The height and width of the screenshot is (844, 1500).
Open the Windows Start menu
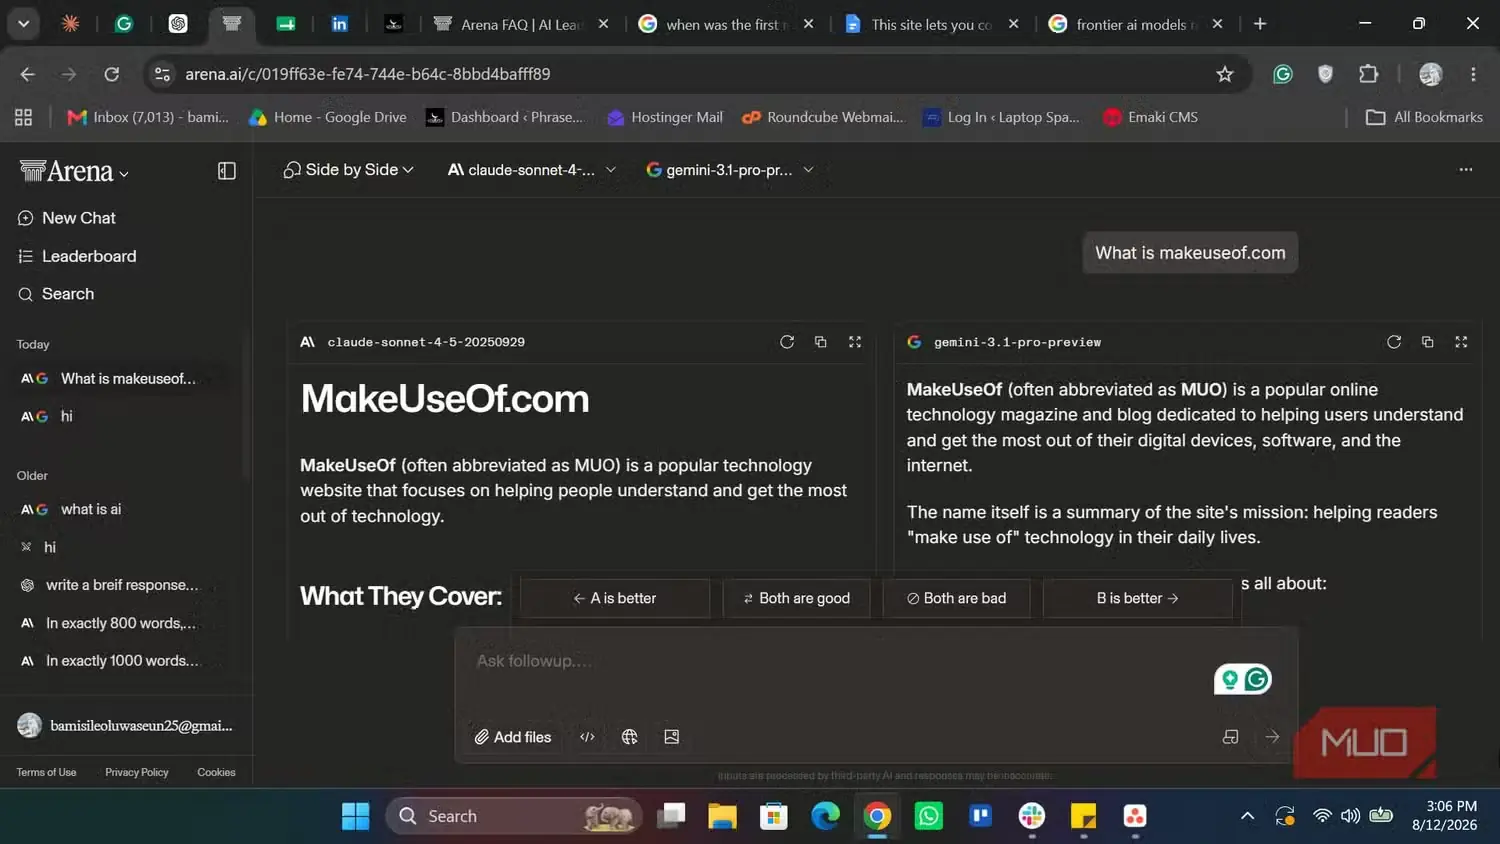click(x=355, y=816)
